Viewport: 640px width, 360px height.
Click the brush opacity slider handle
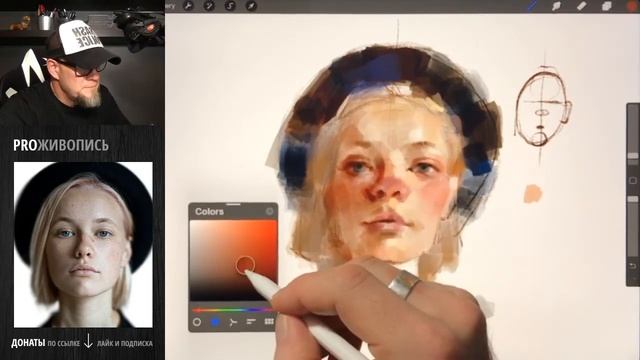pyautogui.click(x=633, y=199)
